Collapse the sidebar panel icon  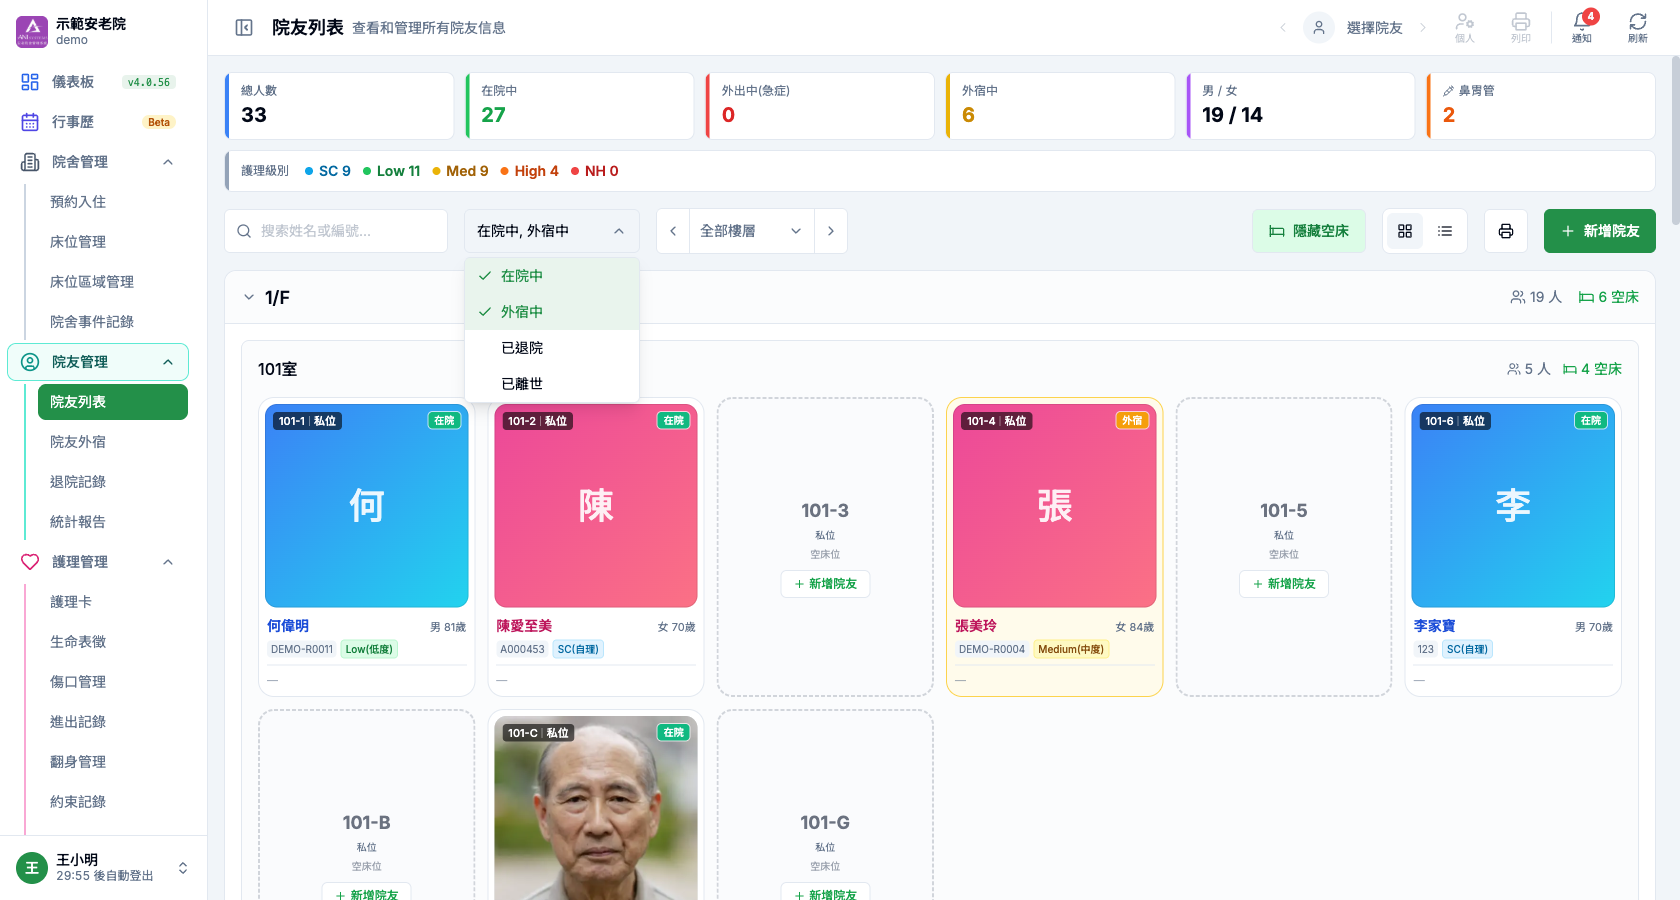click(244, 28)
